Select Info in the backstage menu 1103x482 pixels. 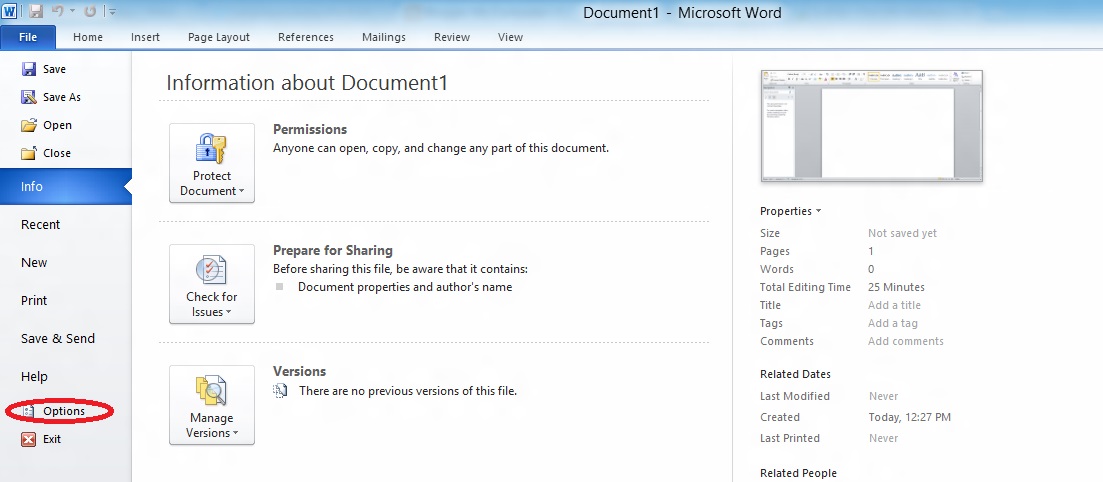tap(65, 186)
